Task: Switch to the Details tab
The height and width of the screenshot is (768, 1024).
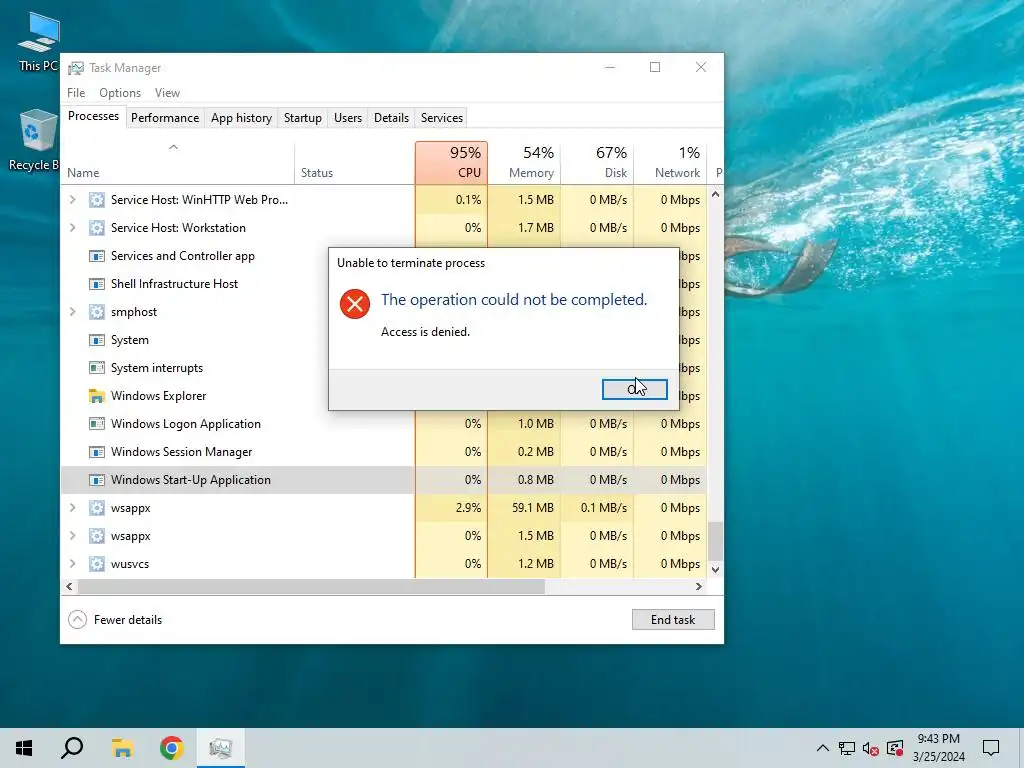Action: (x=391, y=118)
